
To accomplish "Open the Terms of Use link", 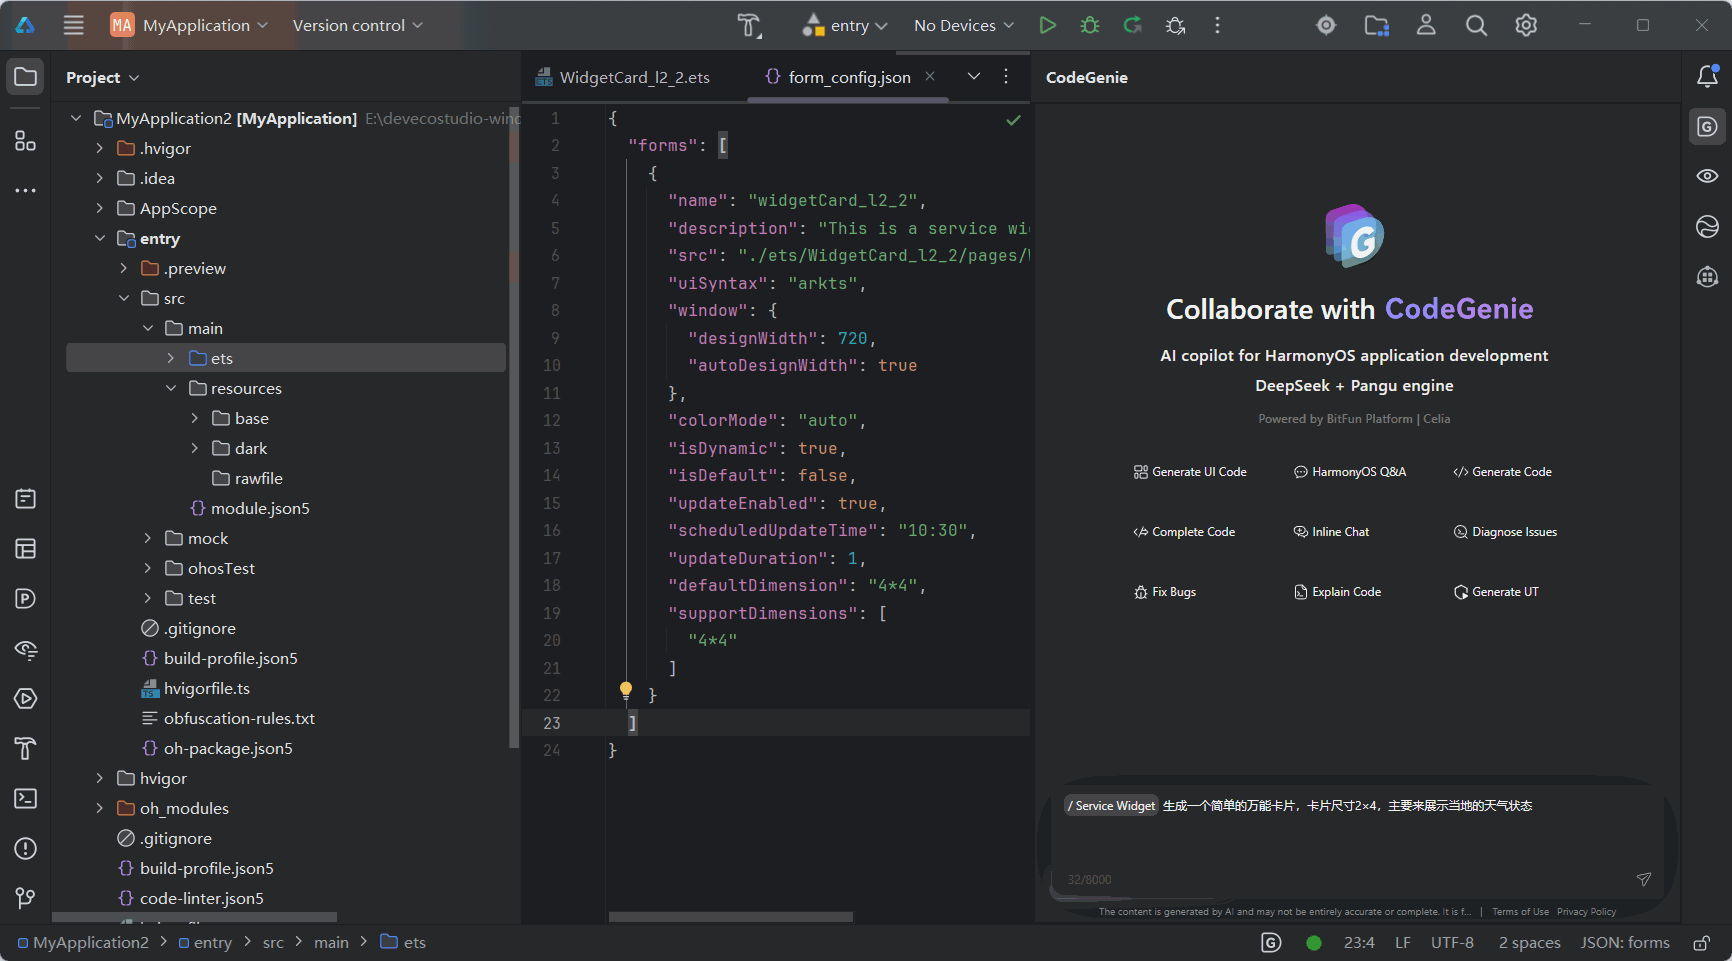I will pyautogui.click(x=1520, y=912).
